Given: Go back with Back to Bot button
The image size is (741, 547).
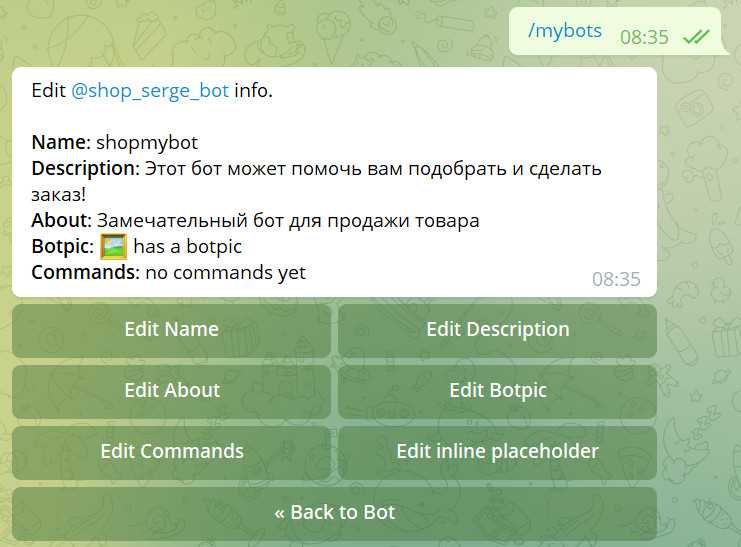Looking at the screenshot, I should tap(335, 513).
